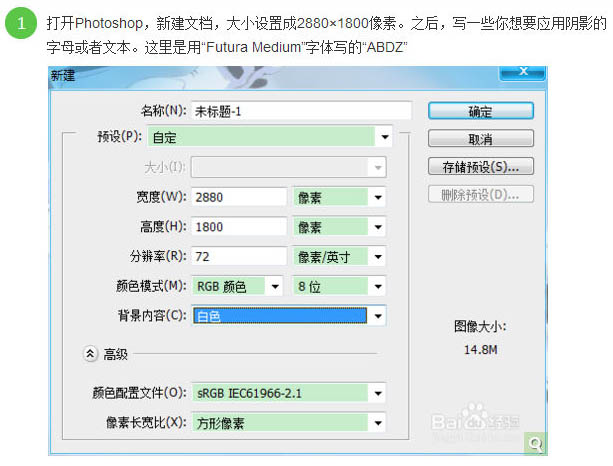Click the magnifier zoom icon on image
613x466 pixels.
536,444
